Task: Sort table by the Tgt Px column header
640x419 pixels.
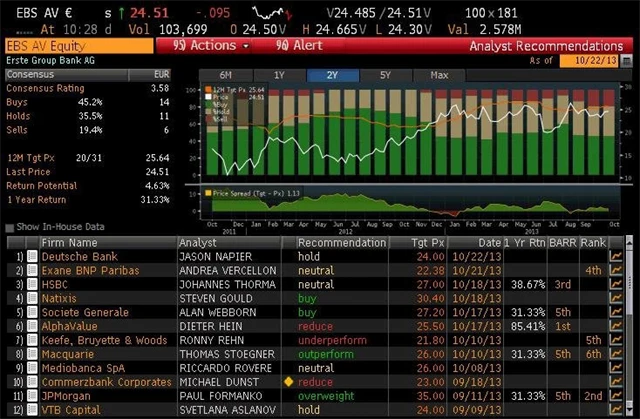Action: click(426, 242)
